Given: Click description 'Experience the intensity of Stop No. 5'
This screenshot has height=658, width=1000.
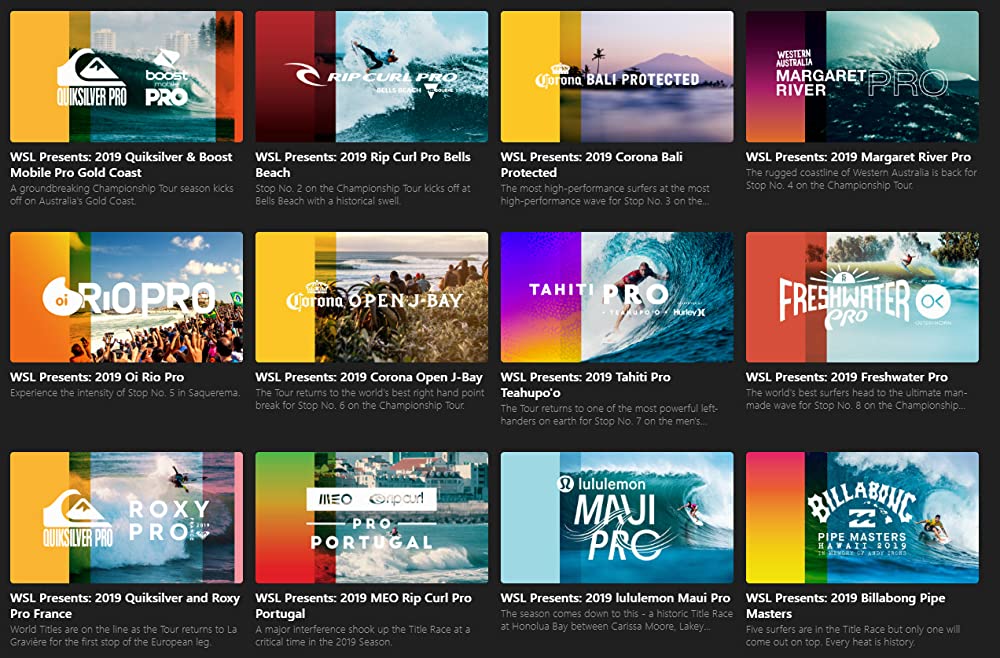Looking at the screenshot, I should pyautogui.click(x=125, y=393).
